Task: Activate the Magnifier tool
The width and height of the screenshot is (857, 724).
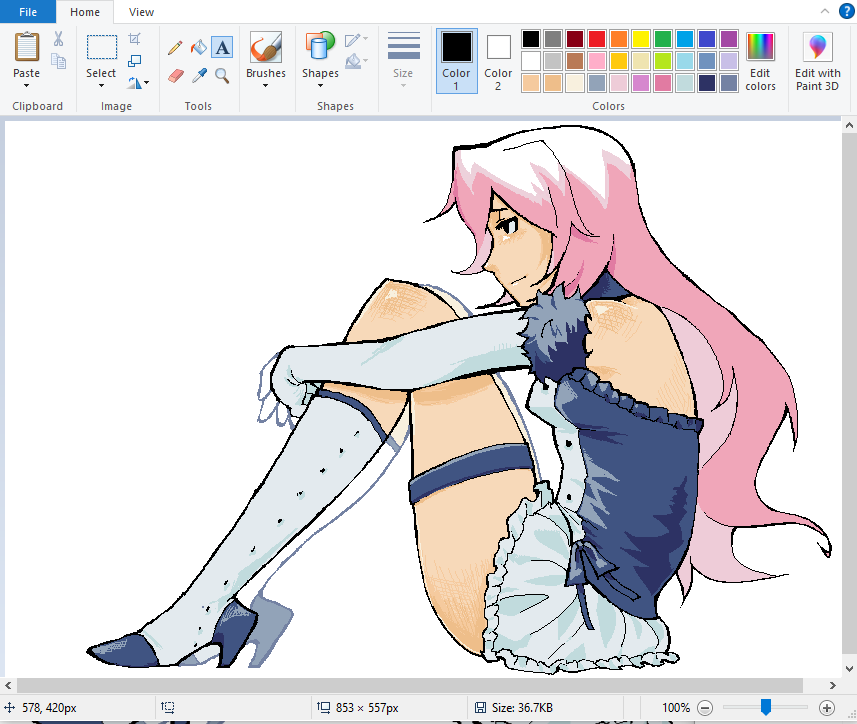Action: [222, 75]
